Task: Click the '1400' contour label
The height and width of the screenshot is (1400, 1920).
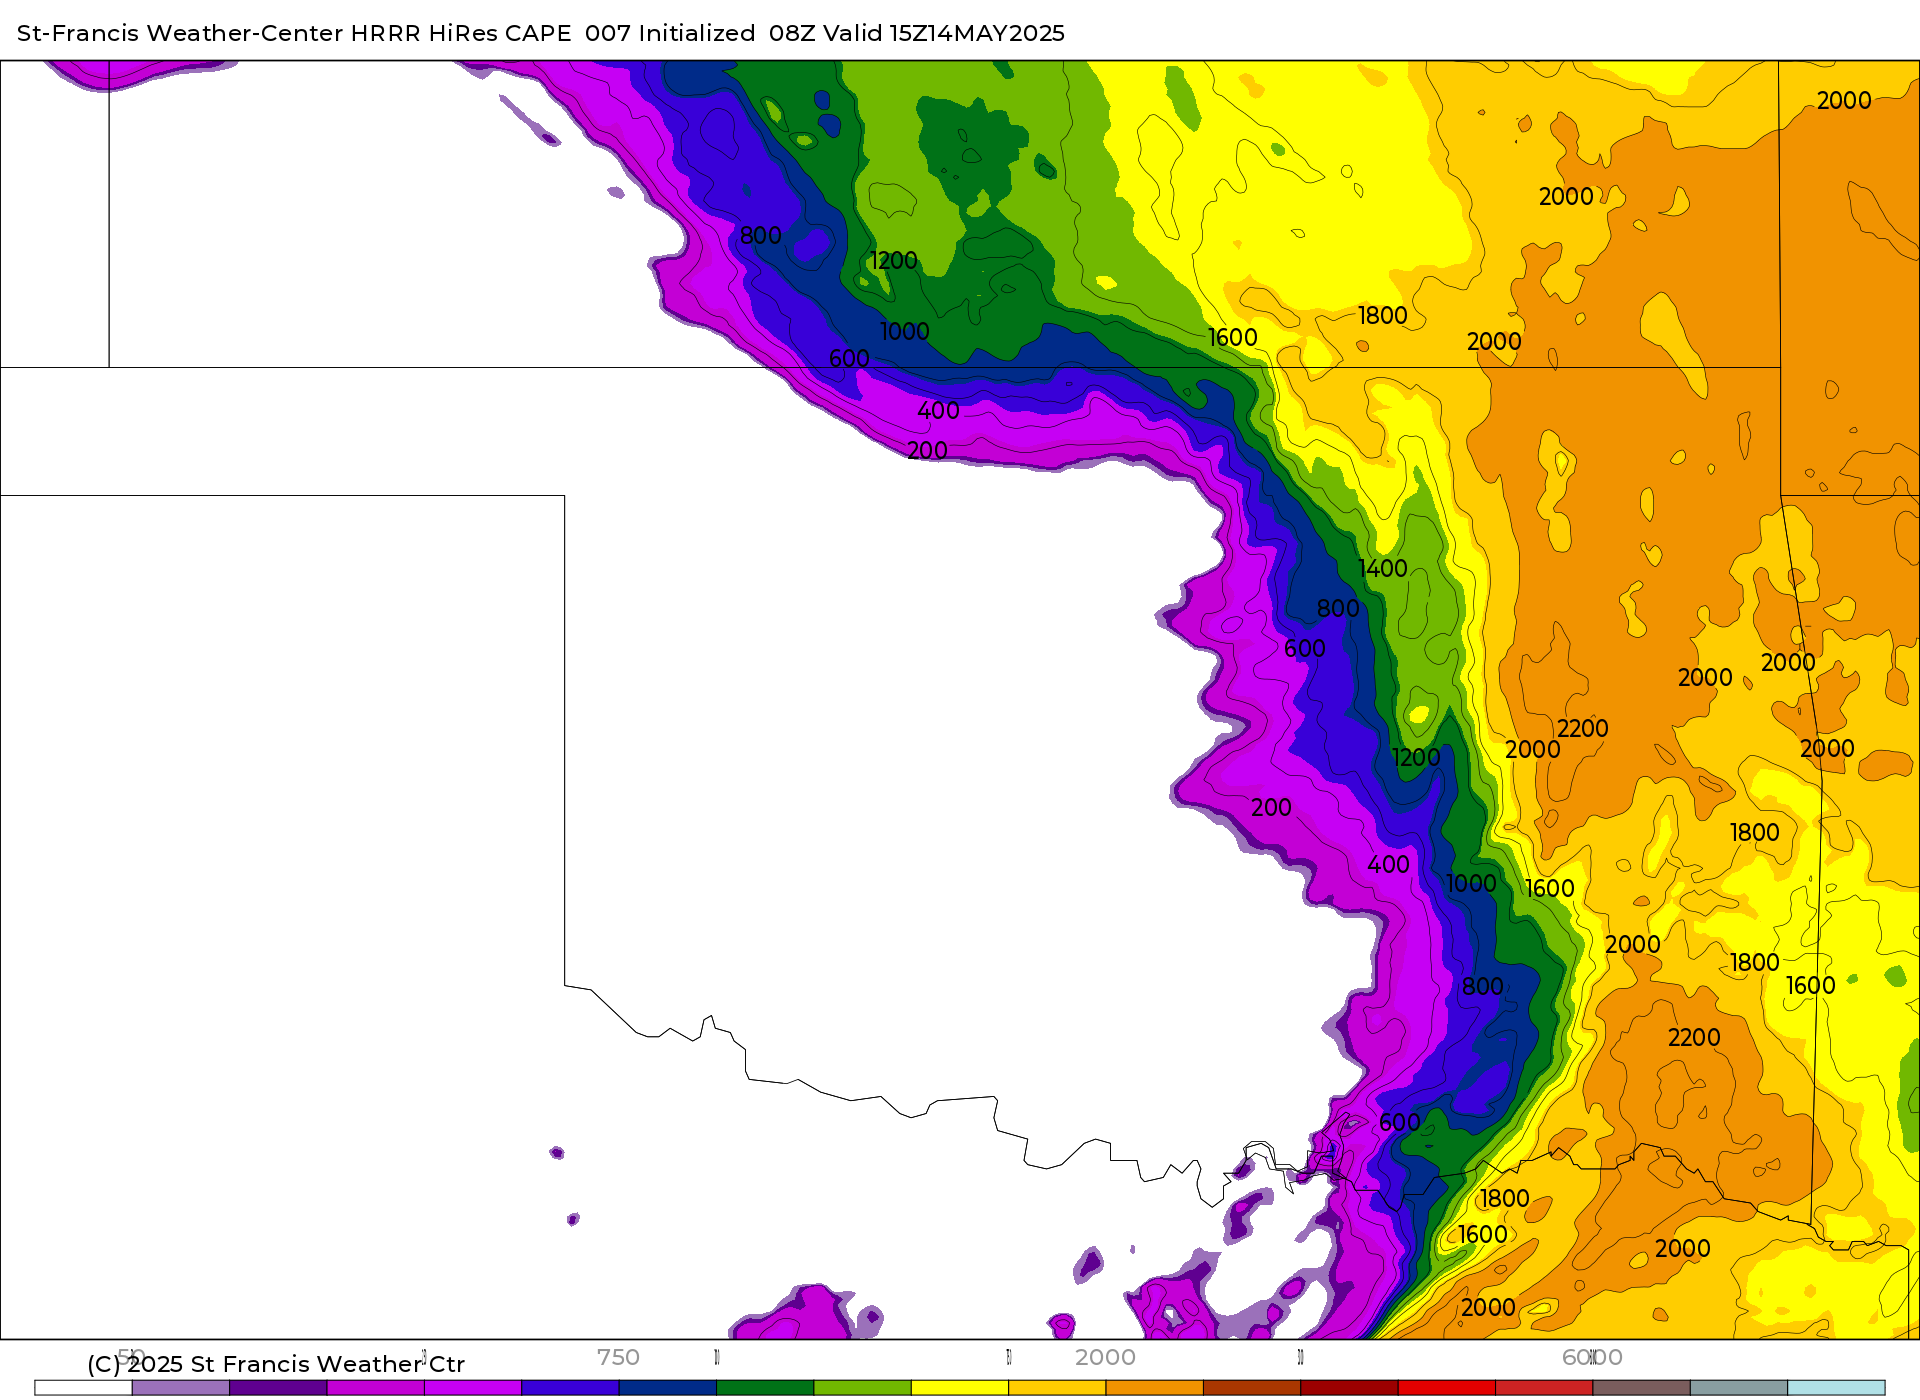Action: [1383, 569]
